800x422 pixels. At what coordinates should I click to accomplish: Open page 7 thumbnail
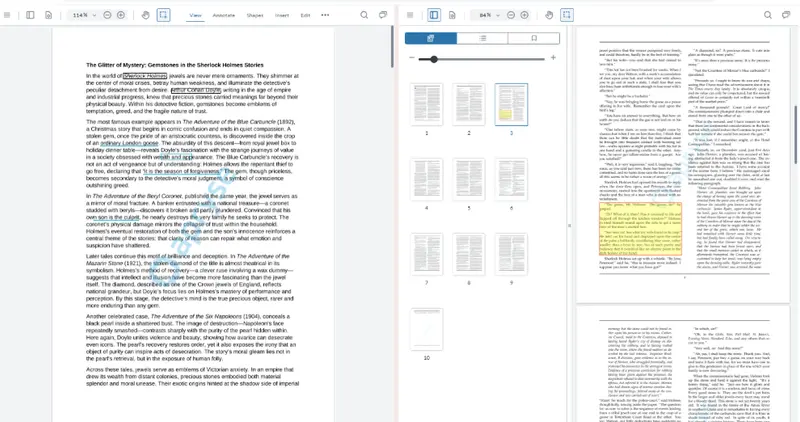[x=427, y=254]
